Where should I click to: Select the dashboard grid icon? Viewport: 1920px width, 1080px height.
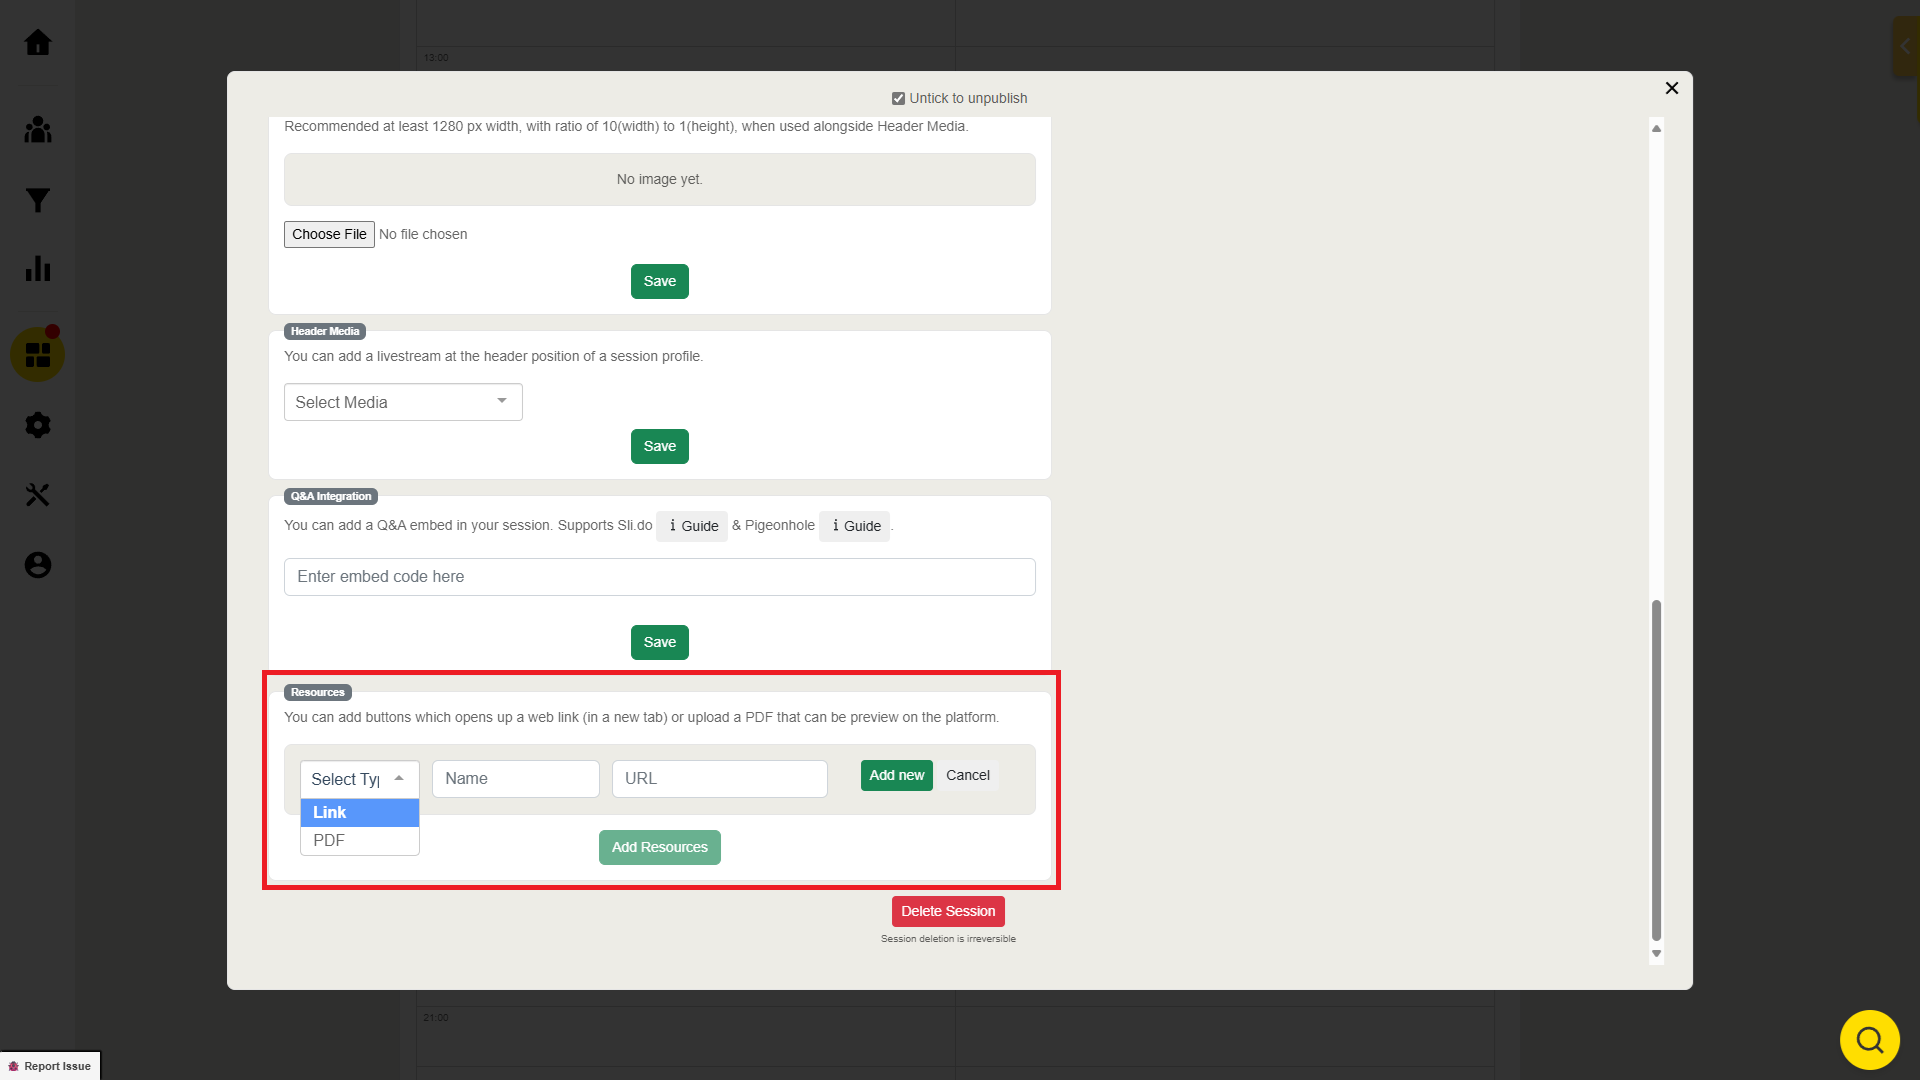click(38, 355)
